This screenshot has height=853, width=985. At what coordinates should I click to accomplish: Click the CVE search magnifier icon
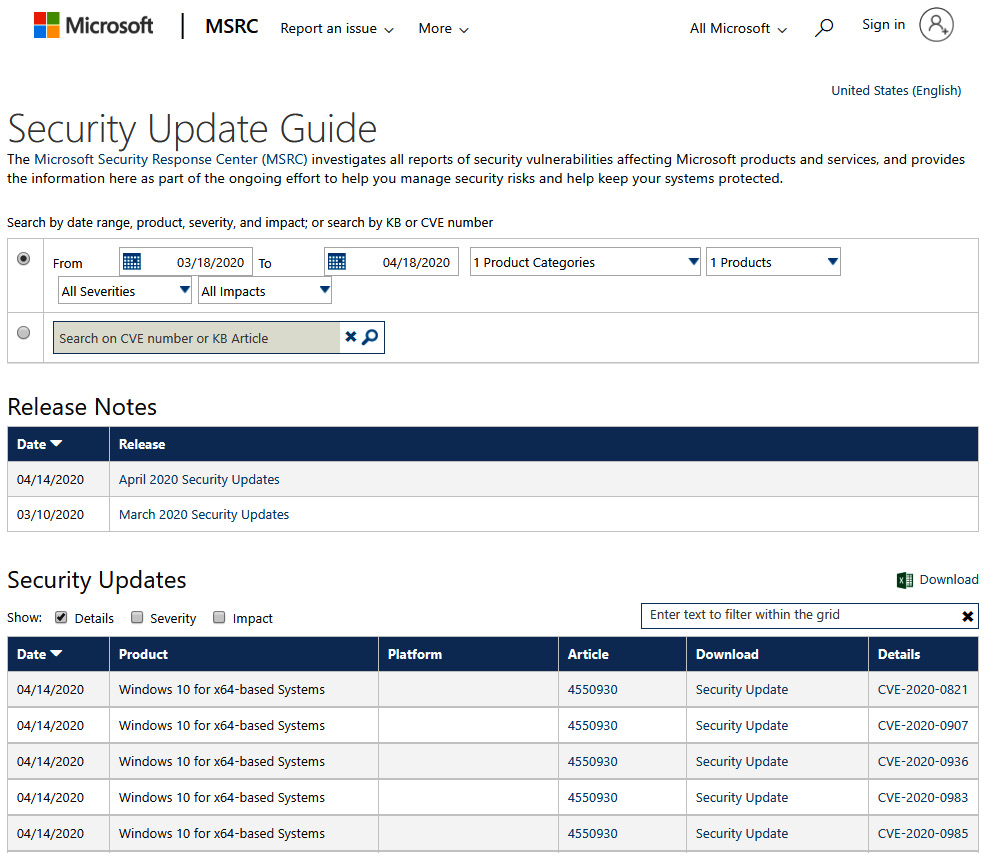click(370, 338)
